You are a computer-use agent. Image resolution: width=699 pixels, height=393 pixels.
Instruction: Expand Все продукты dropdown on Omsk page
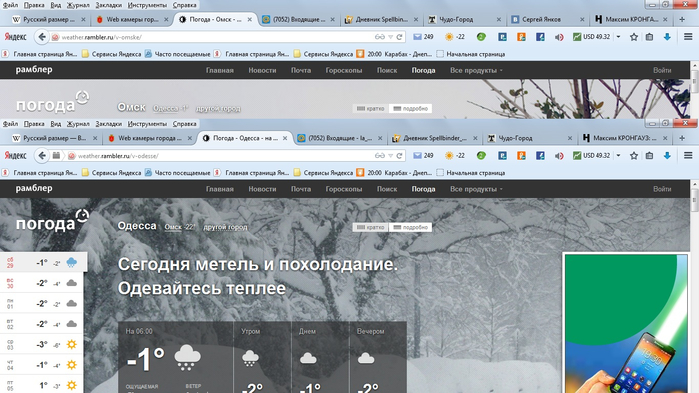point(476,70)
